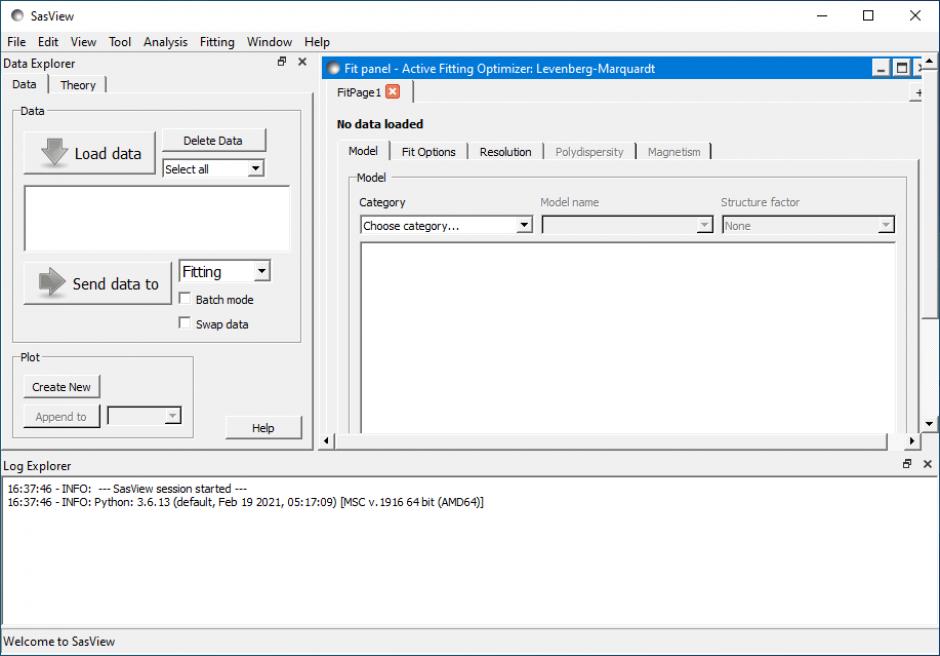This screenshot has width=940, height=656.
Task: Minimize the Fit panel subwindow
Action: (x=881, y=68)
